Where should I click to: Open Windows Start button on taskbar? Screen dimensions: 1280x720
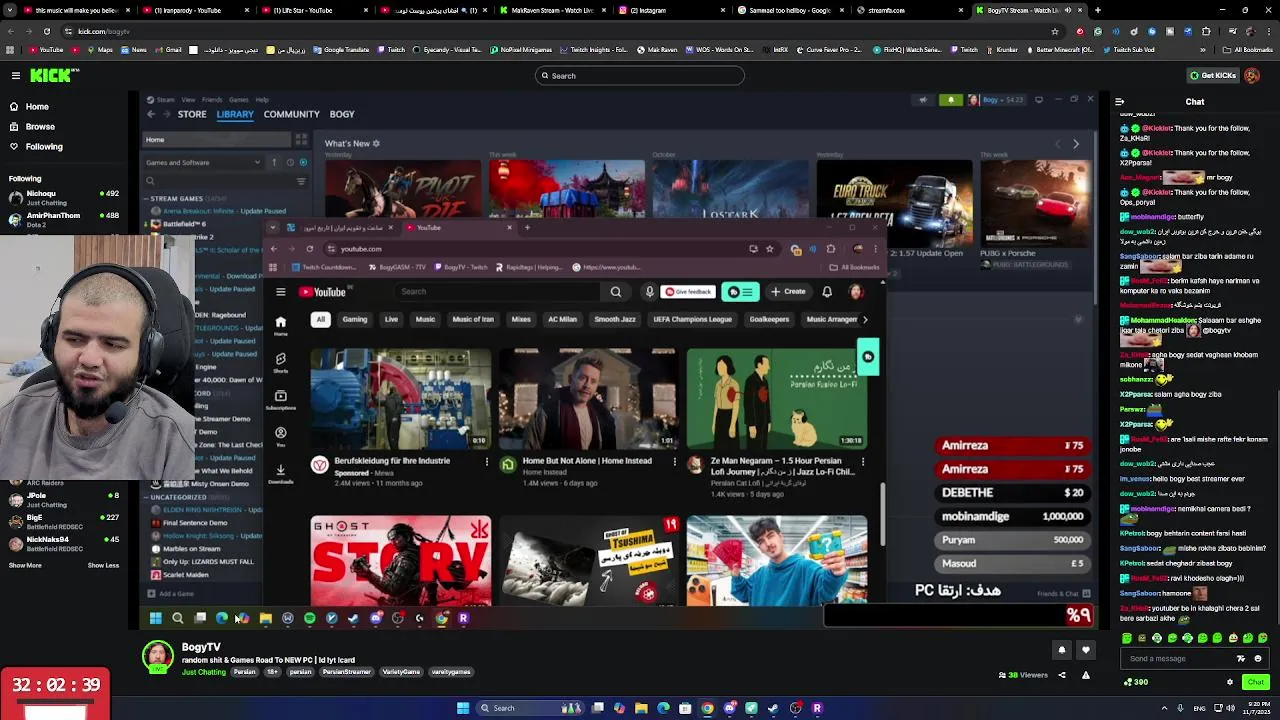pos(463,708)
